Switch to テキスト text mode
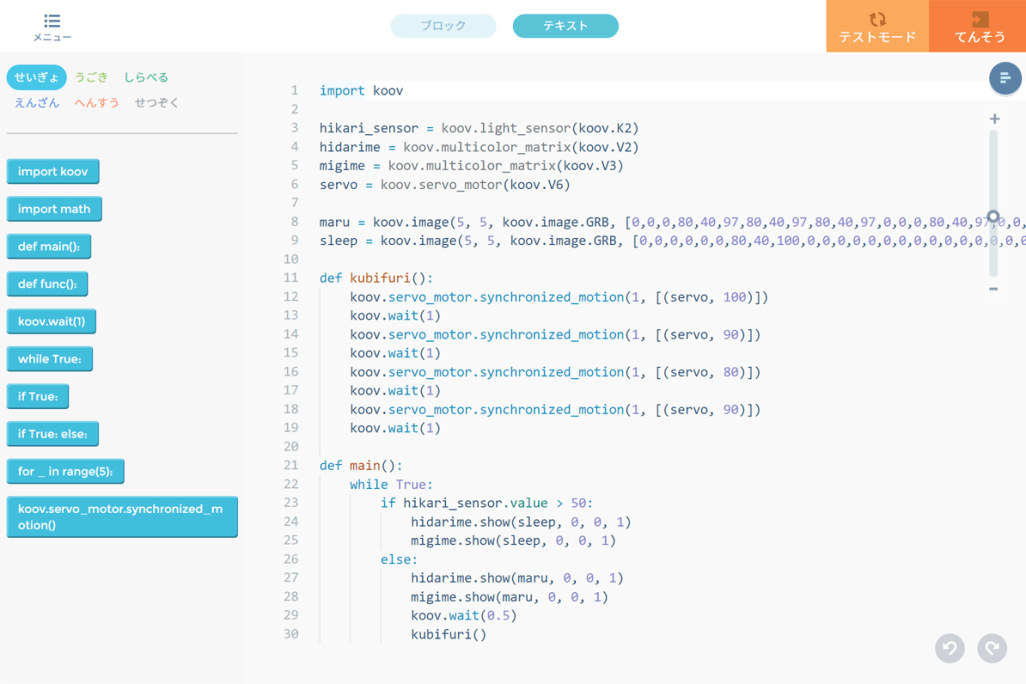This screenshot has height=684, width=1026. 565,26
